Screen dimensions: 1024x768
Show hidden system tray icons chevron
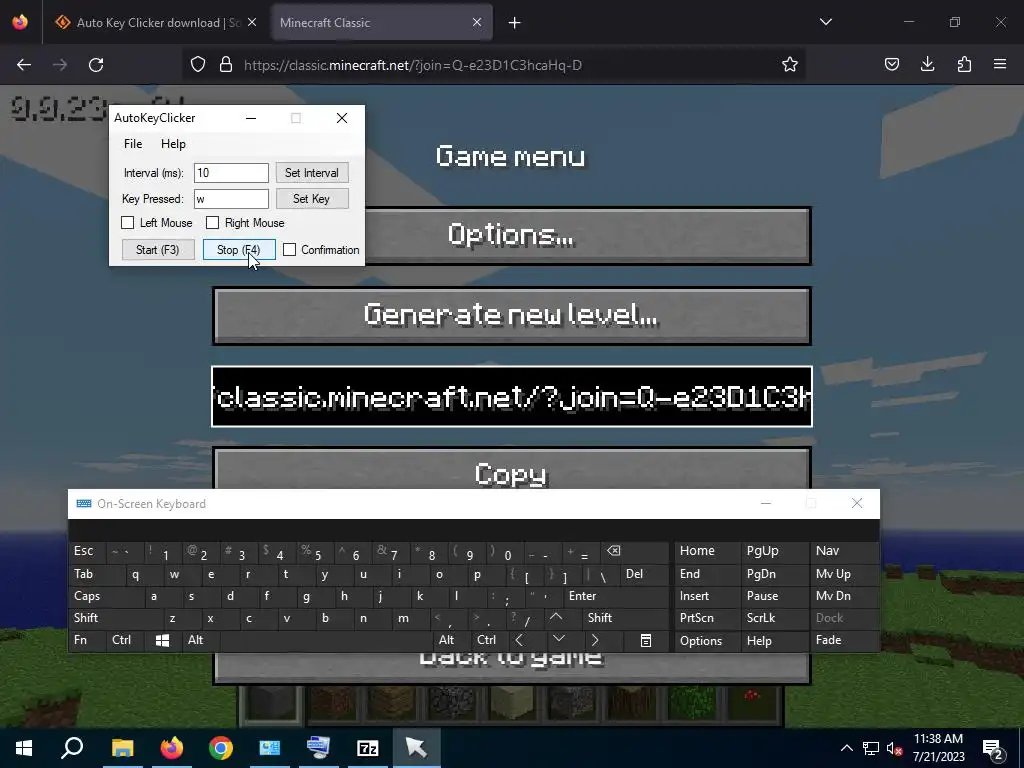click(x=846, y=748)
